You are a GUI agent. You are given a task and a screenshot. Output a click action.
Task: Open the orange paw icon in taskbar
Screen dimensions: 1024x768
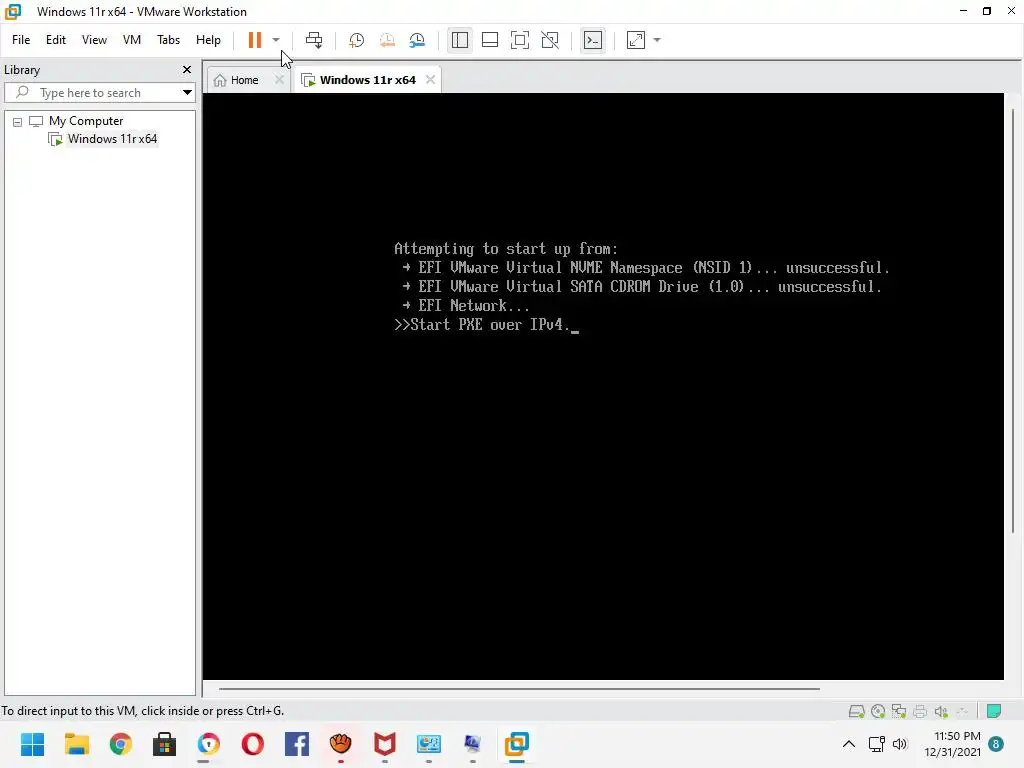[341, 744]
